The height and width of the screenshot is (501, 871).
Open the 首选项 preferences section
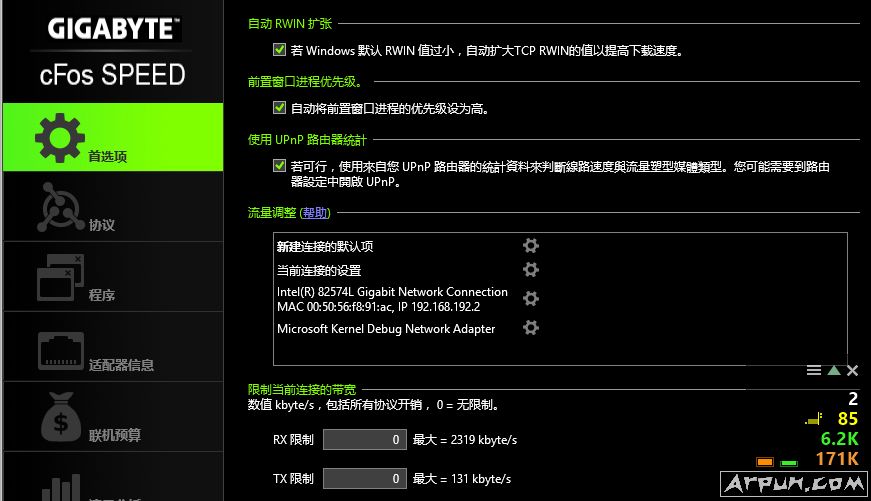click(x=113, y=137)
